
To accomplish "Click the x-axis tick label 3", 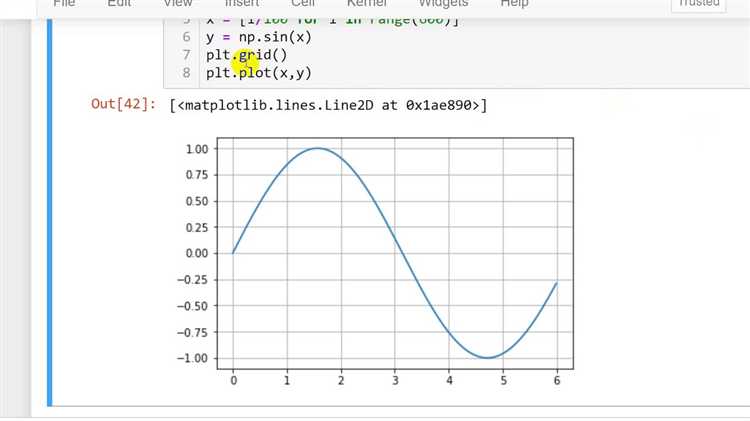I will 395,380.
